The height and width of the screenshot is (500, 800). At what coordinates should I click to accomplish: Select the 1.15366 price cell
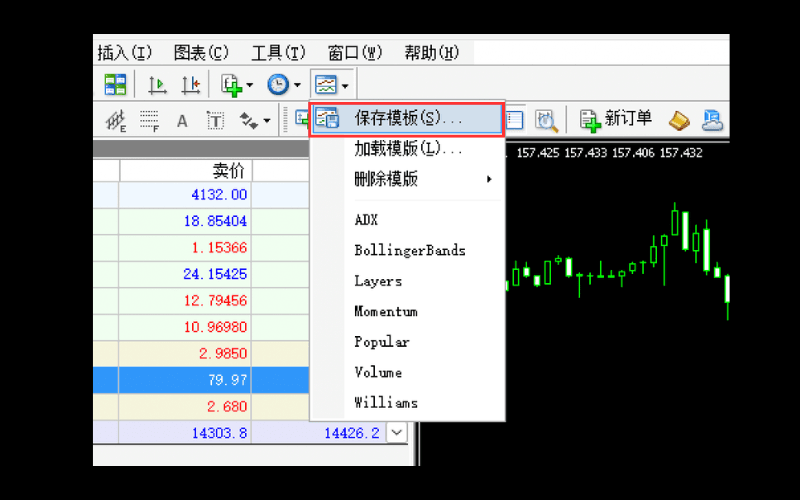186,247
